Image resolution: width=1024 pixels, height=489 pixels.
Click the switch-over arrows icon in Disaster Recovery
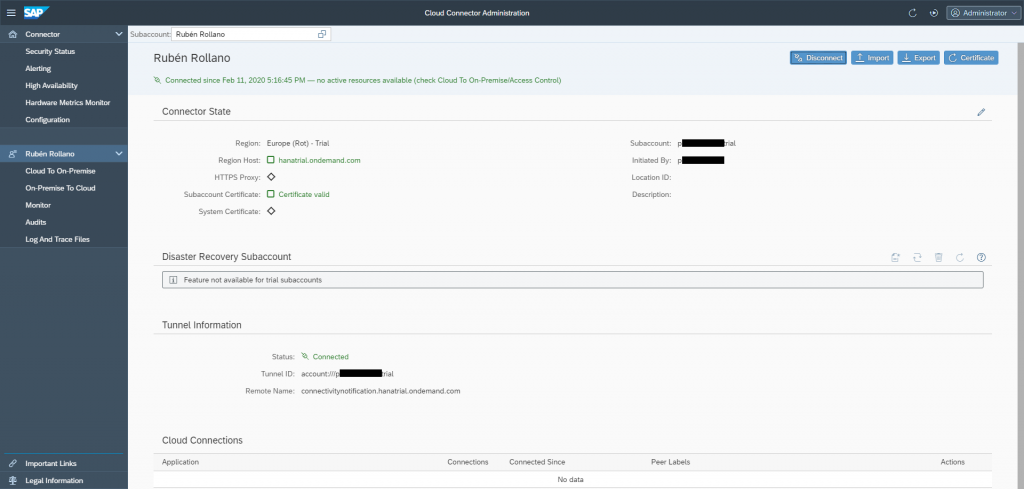(917, 257)
